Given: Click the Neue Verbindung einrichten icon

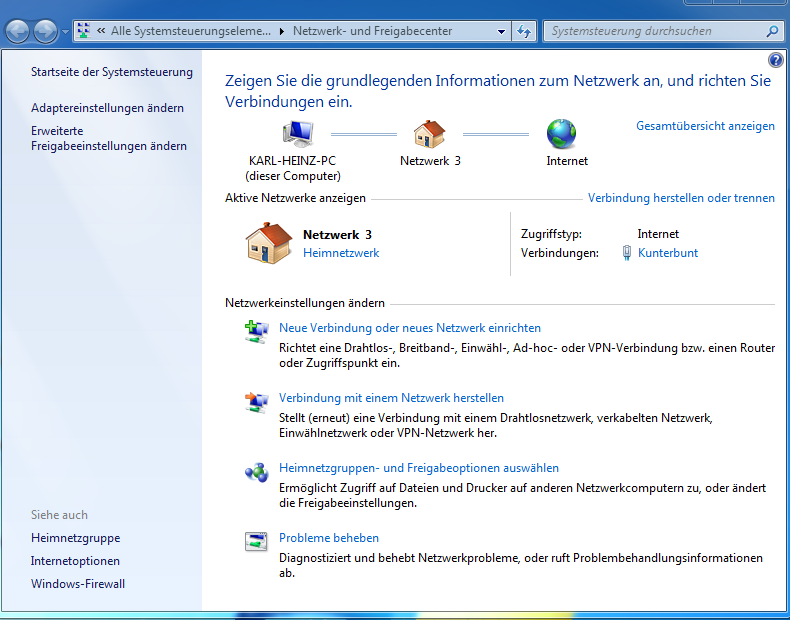Looking at the screenshot, I should (257, 331).
